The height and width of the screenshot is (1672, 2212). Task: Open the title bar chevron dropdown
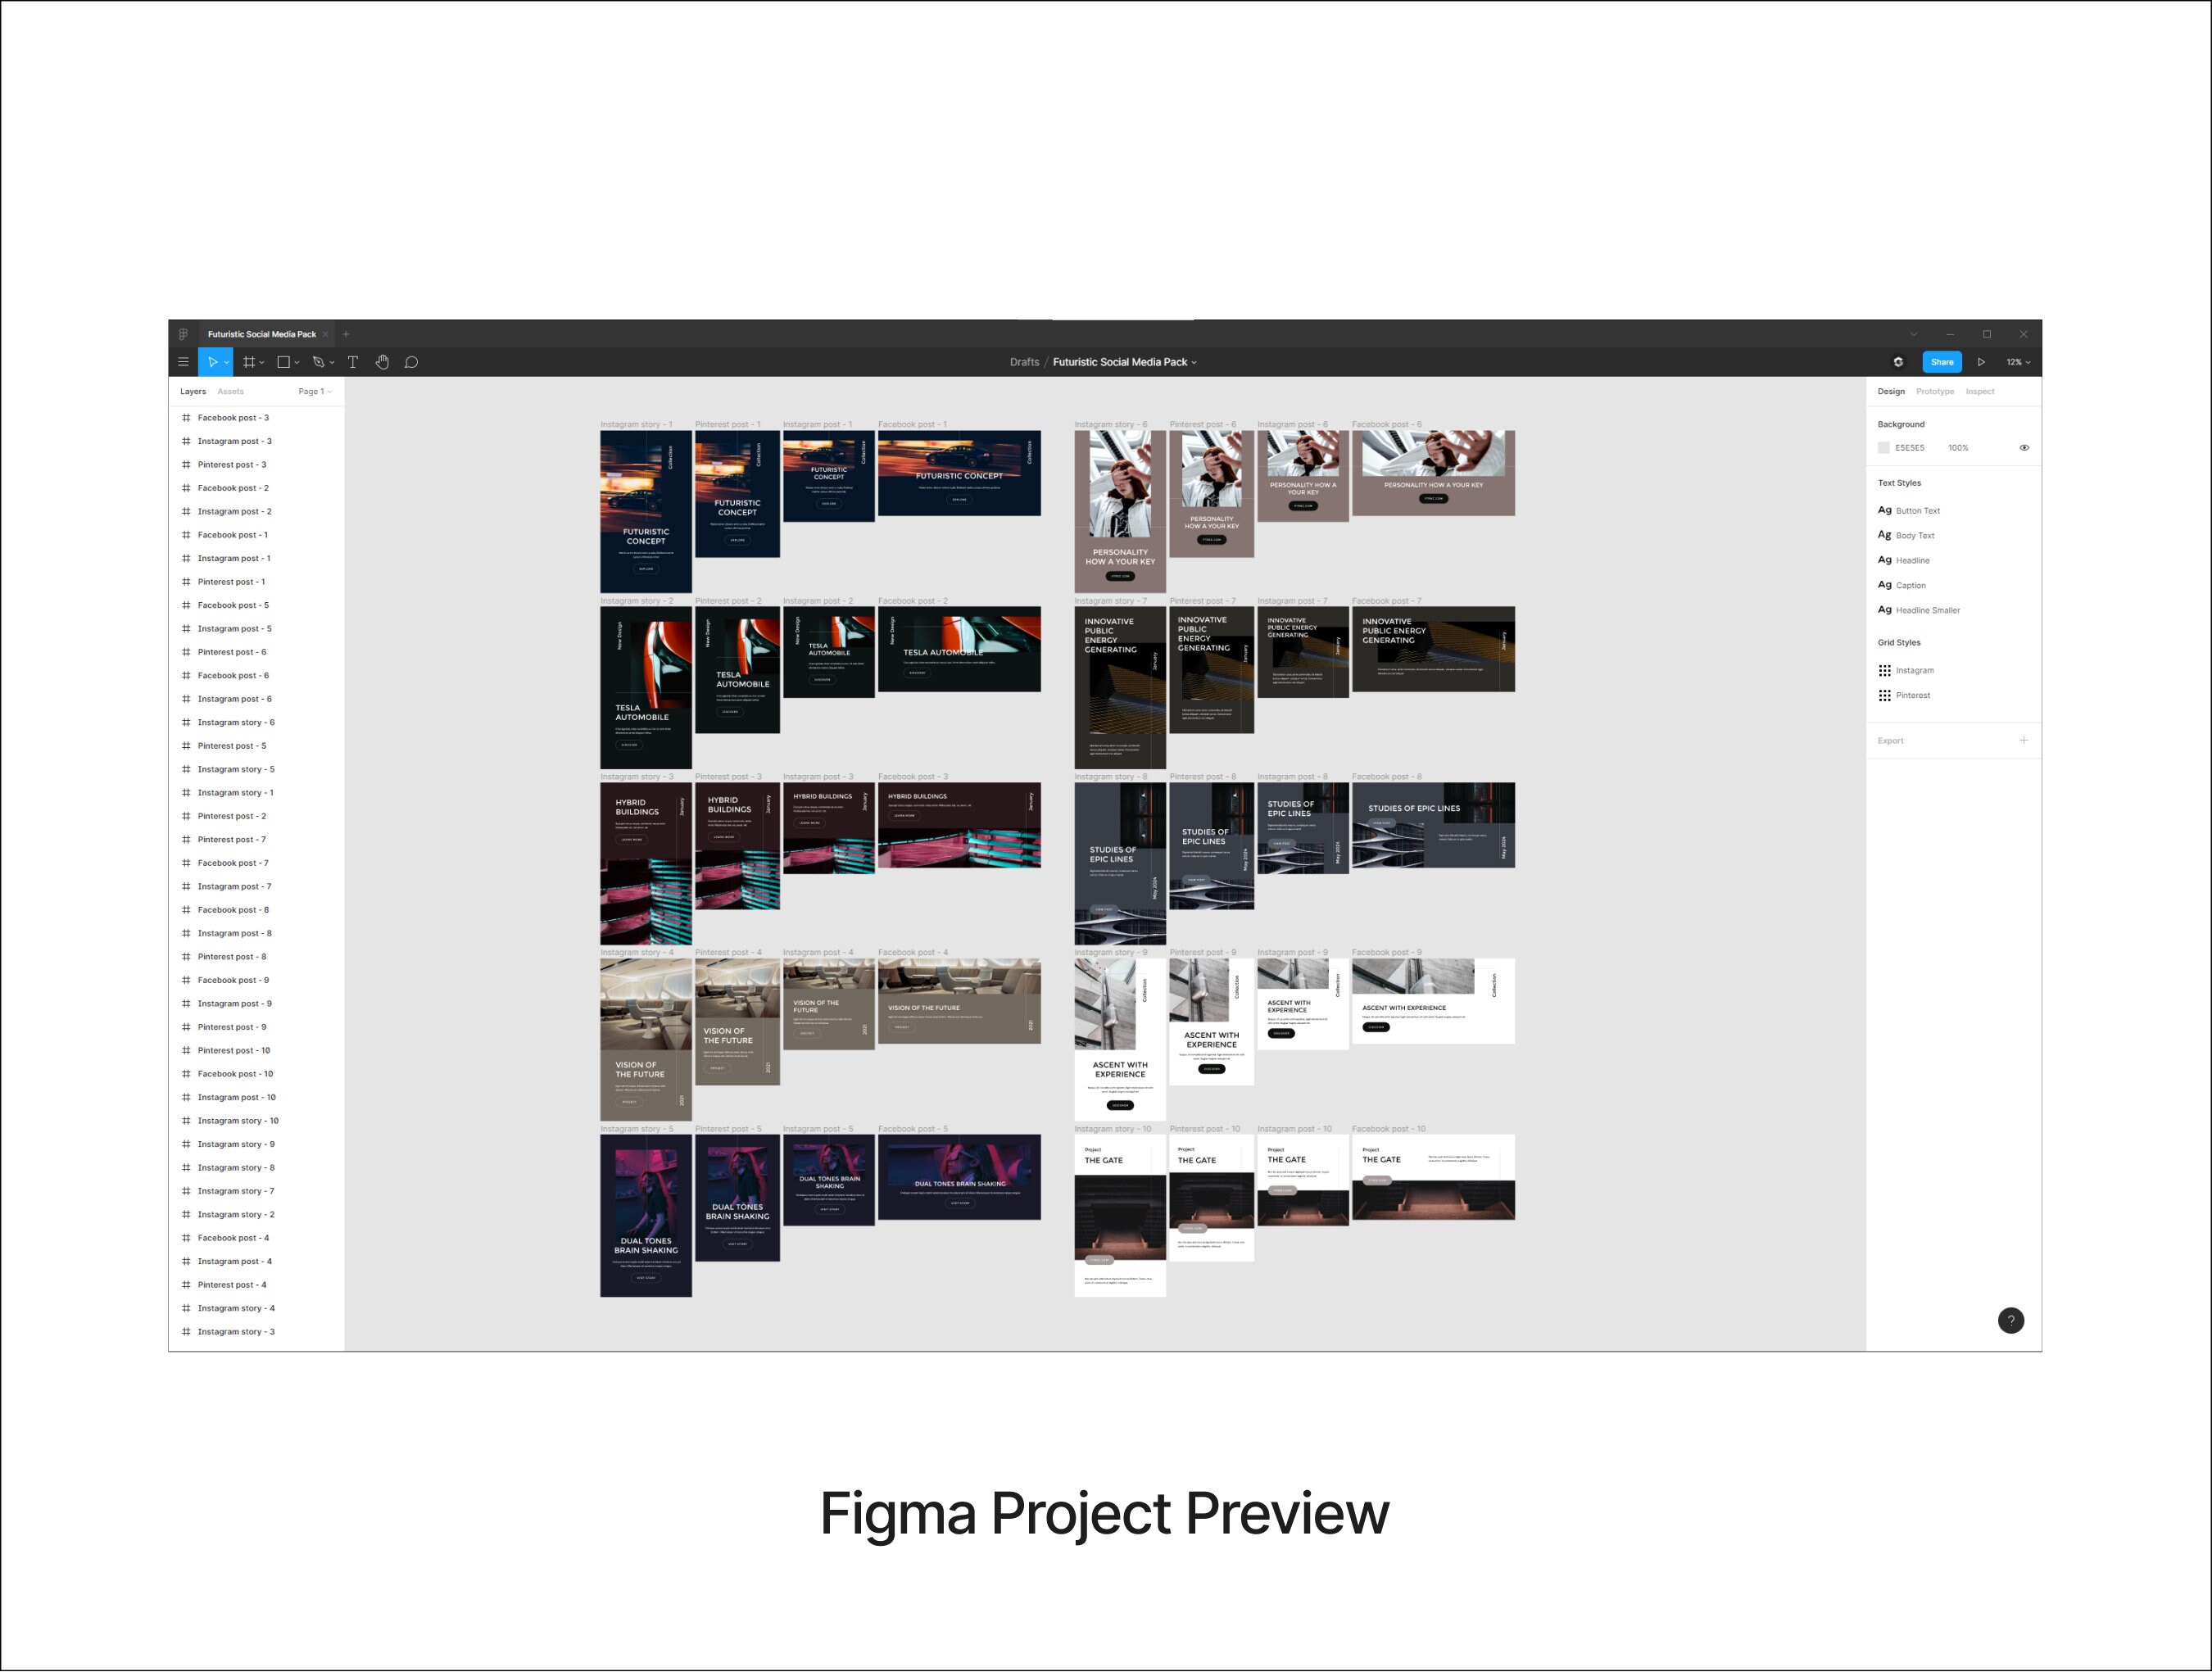click(x=1914, y=334)
